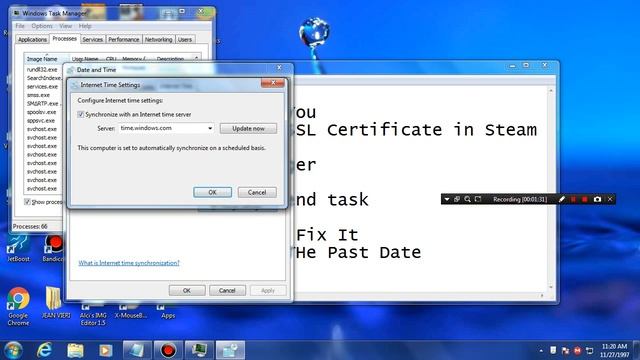Click Notepad vertical scrollbar down arrow

click(x=551, y=287)
